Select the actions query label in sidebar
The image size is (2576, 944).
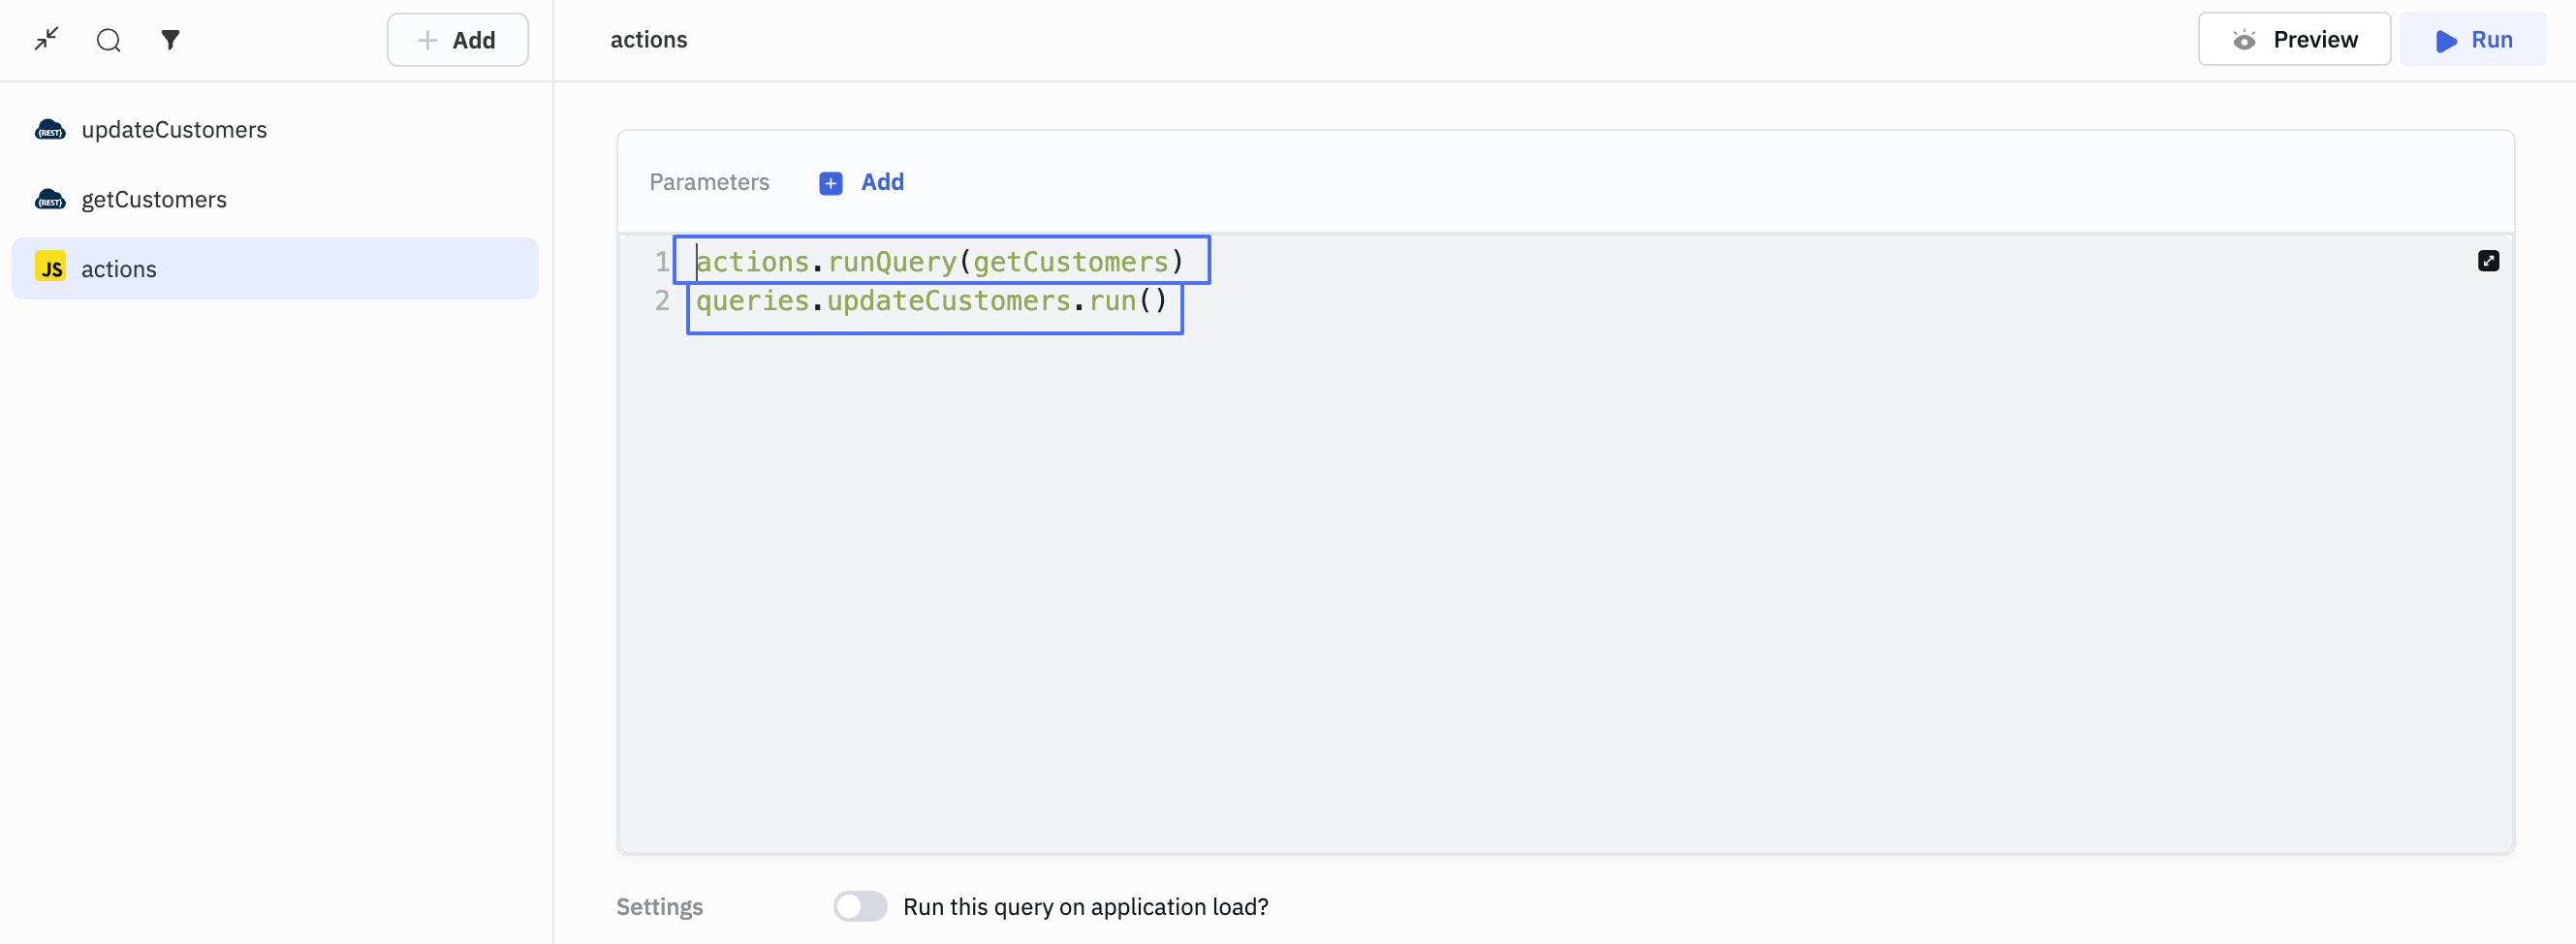coord(119,269)
